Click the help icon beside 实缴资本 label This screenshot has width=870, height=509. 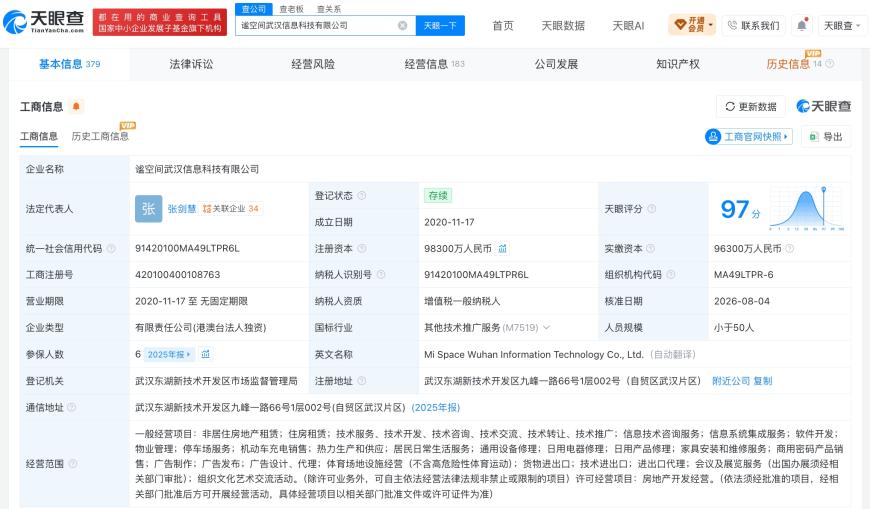[x=650, y=249]
